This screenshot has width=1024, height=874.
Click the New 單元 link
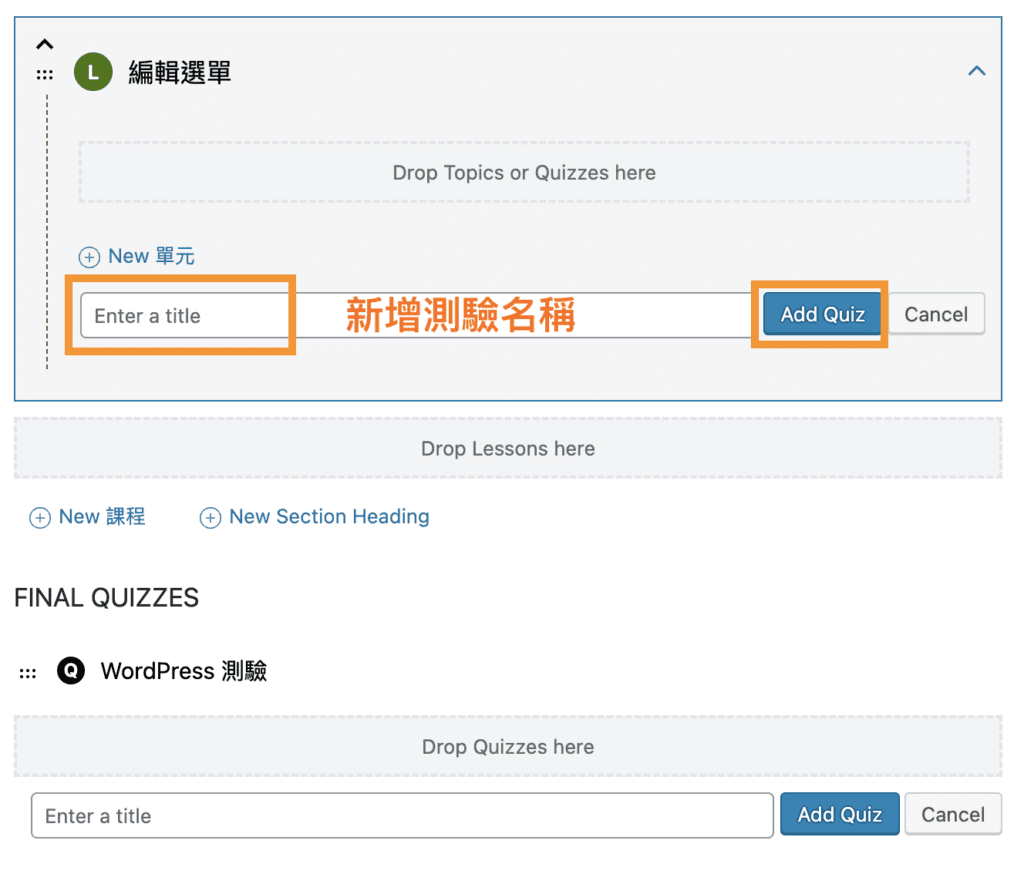tap(151, 257)
